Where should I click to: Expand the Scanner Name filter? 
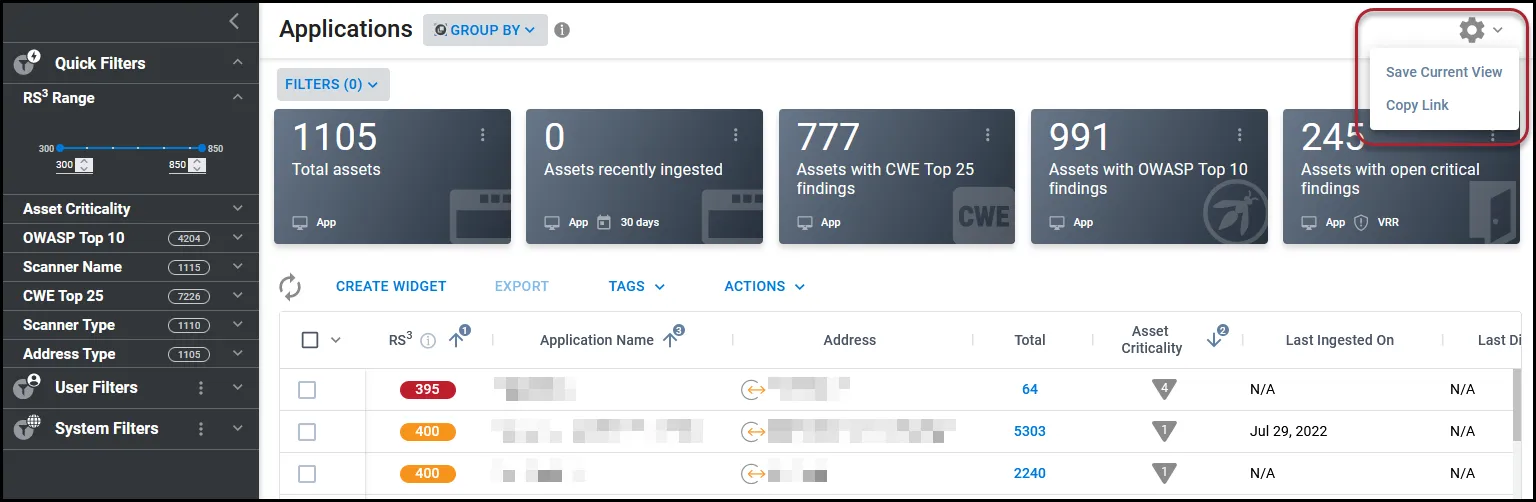click(238, 267)
